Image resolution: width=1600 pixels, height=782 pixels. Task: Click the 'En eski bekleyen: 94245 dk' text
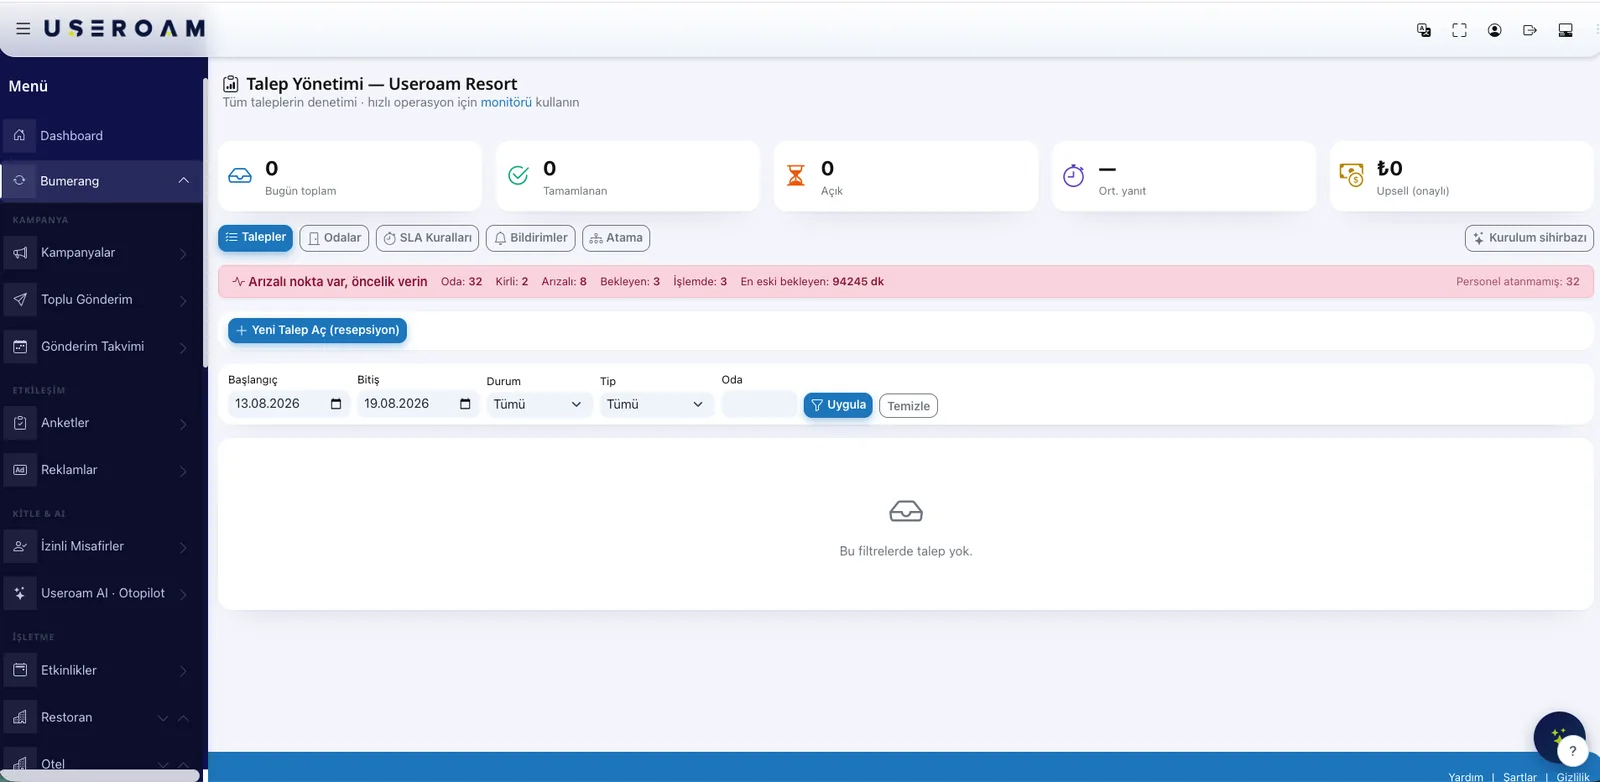[x=812, y=282]
